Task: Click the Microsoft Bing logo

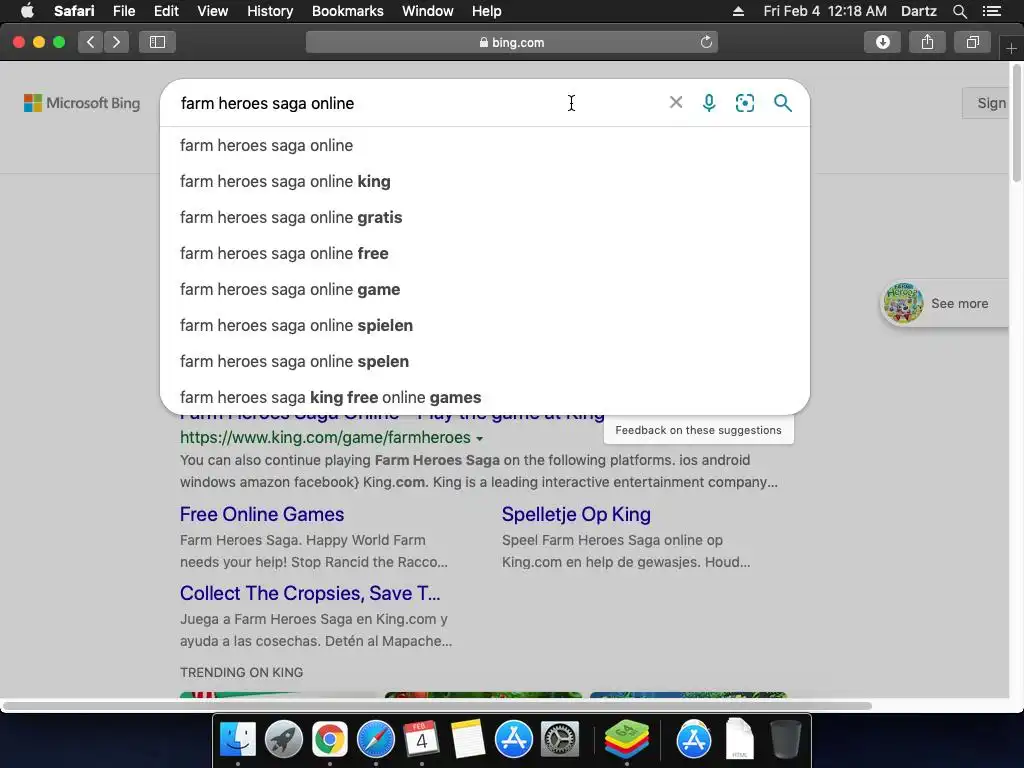Action: click(x=82, y=103)
